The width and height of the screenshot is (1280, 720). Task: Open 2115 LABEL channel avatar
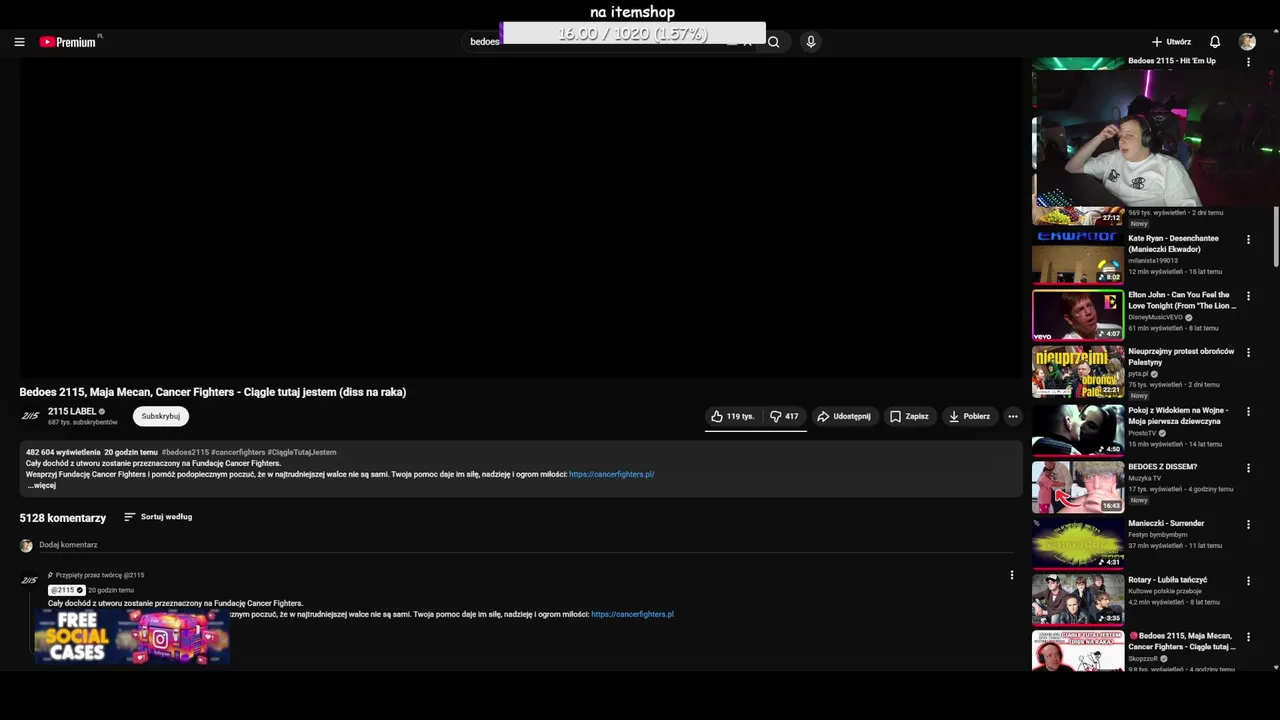click(x=30, y=416)
